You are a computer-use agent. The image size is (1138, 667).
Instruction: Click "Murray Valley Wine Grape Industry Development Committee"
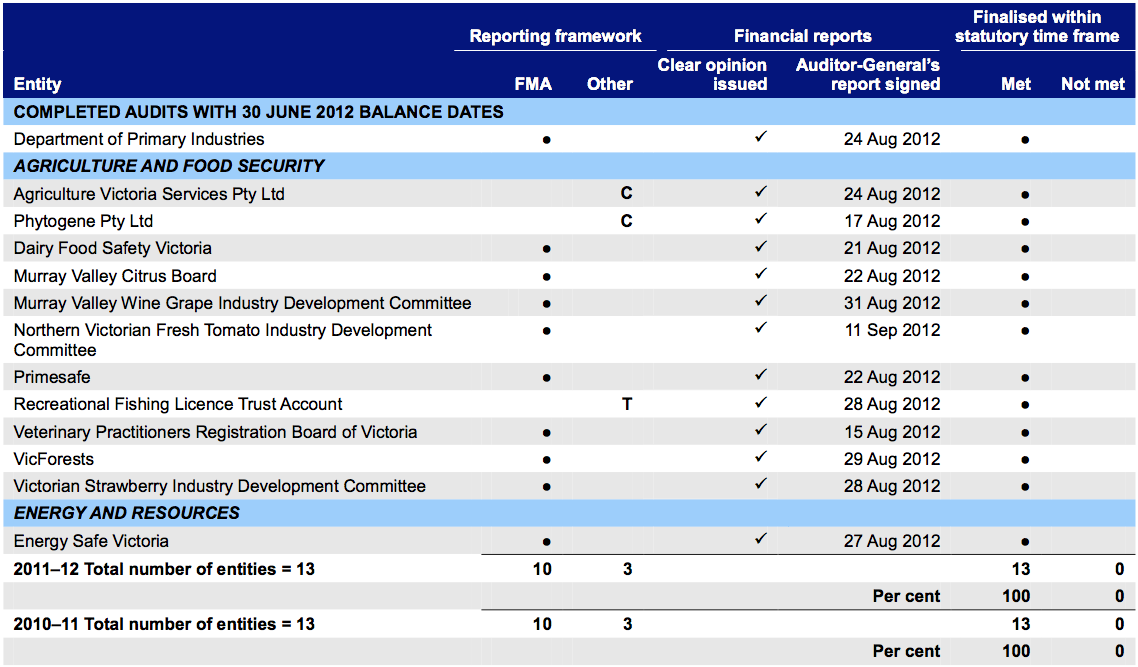(x=242, y=303)
